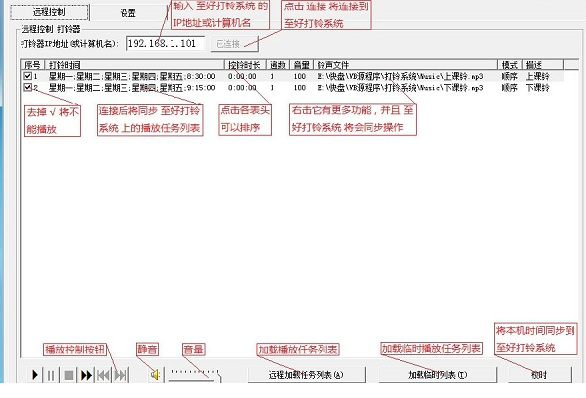Adjust the volume slider track

[194, 375]
